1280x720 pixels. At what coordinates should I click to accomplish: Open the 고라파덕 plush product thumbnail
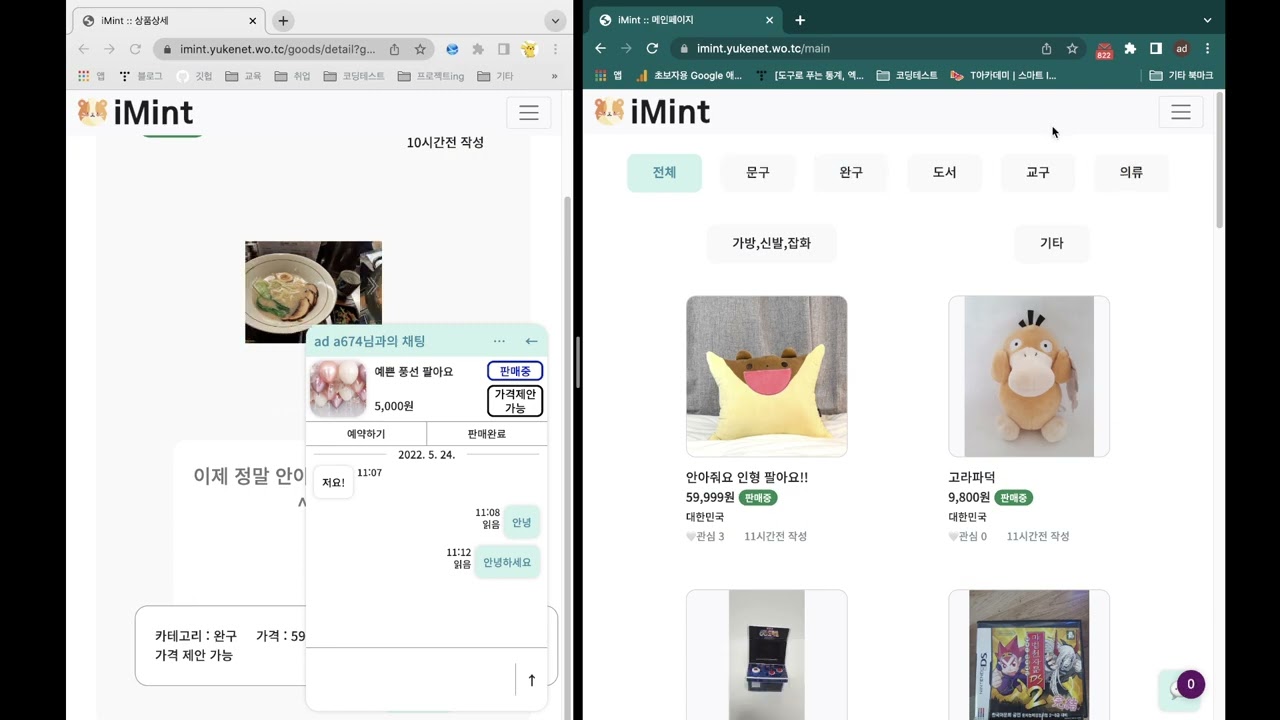(1028, 376)
